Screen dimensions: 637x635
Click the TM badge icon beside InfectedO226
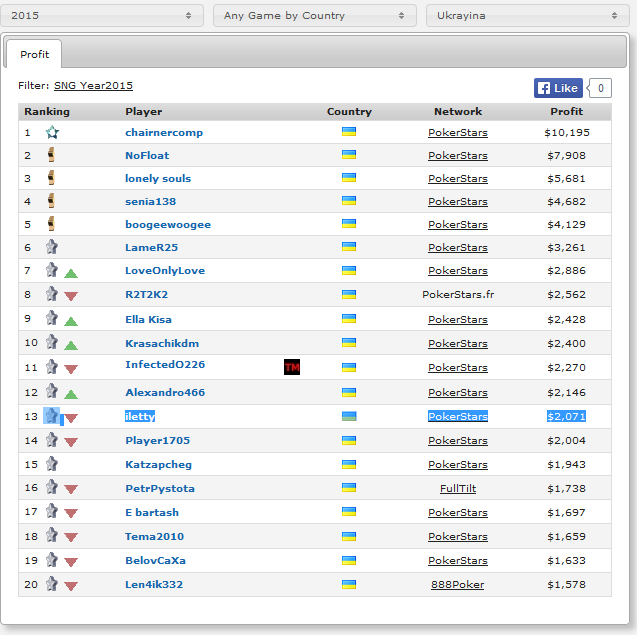[x=292, y=367]
